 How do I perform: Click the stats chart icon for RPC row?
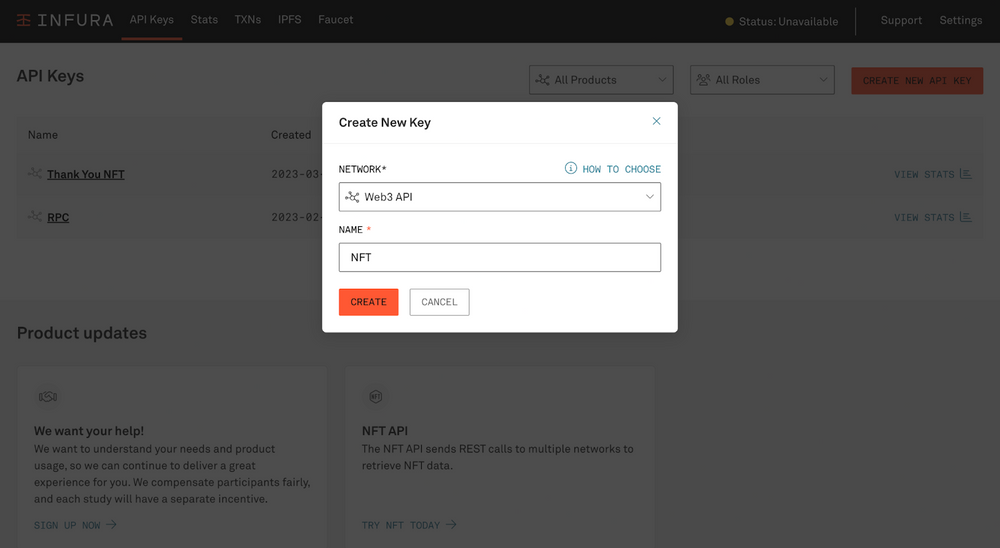pos(965,217)
